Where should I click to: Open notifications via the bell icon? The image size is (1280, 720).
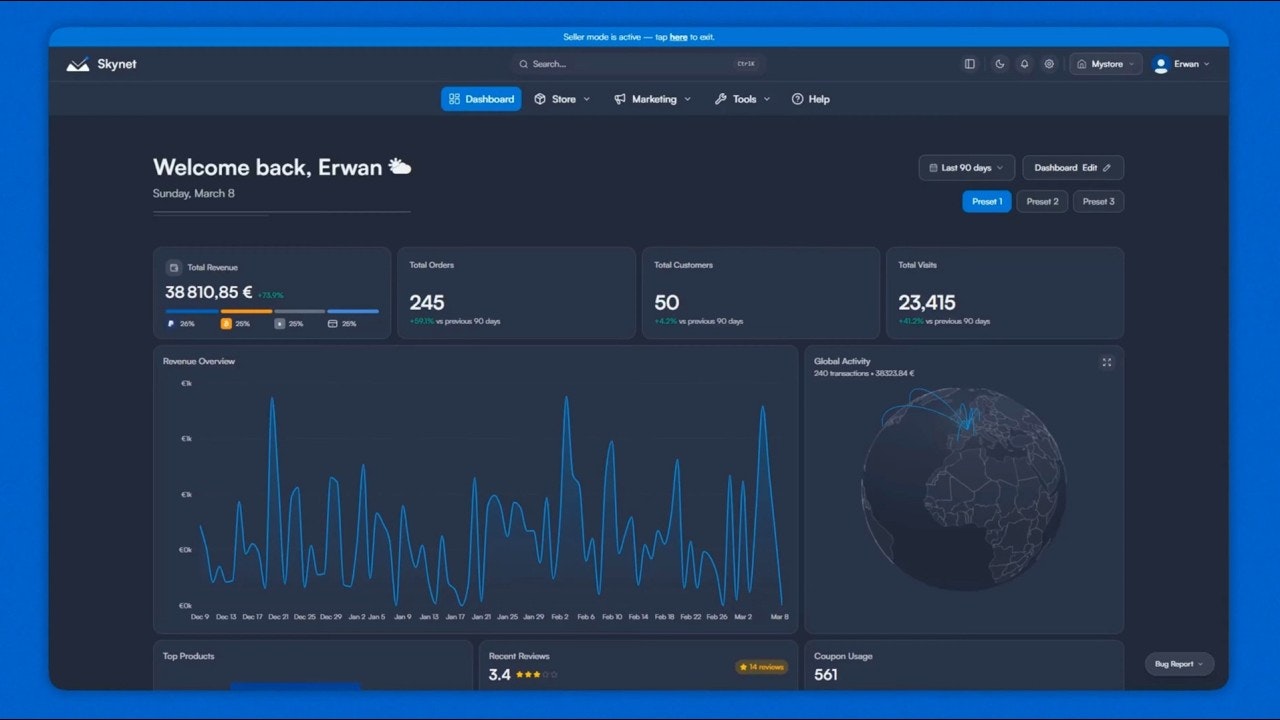pyautogui.click(x=1024, y=64)
